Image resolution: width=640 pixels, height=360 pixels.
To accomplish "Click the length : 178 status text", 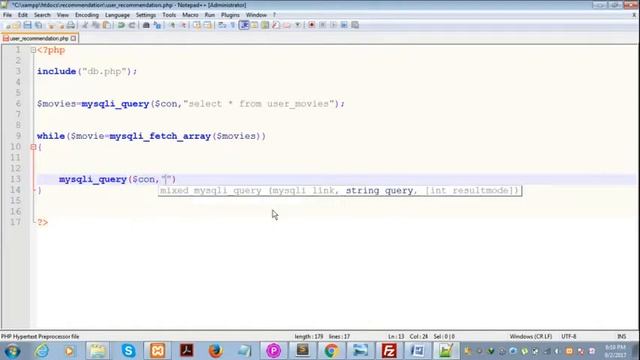I will coord(309,337).
